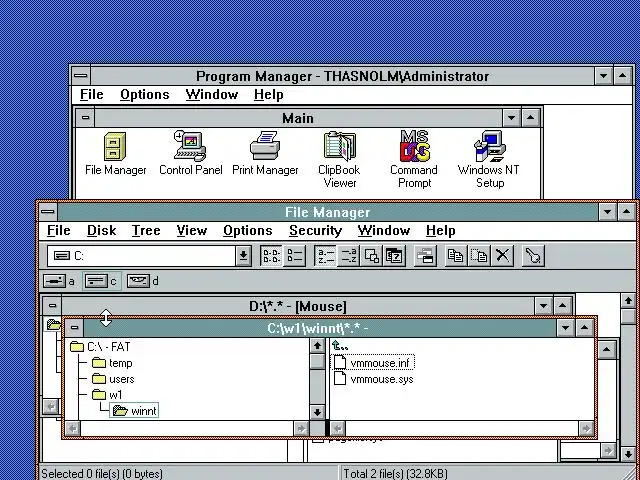Open the control menu of D:\*.* [Mouse] window
The width and height of the screenshot is (640, 480).
52,305
